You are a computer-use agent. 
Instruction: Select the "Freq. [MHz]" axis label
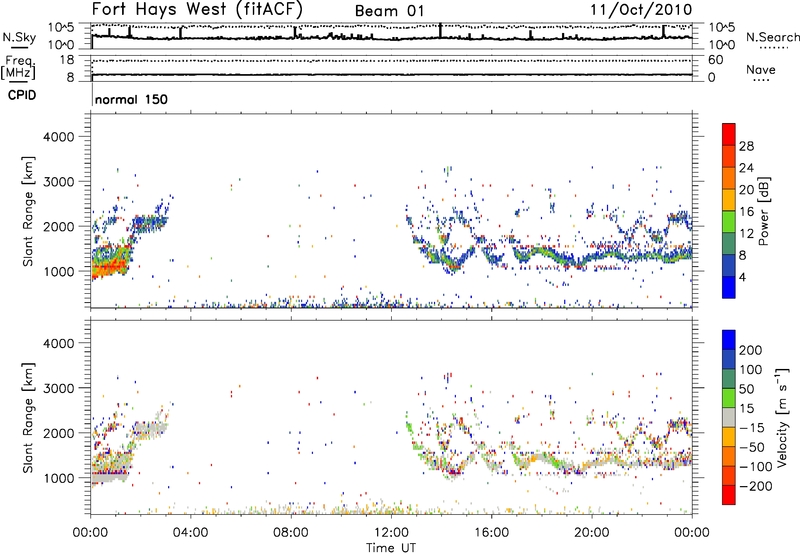(18, 68)
